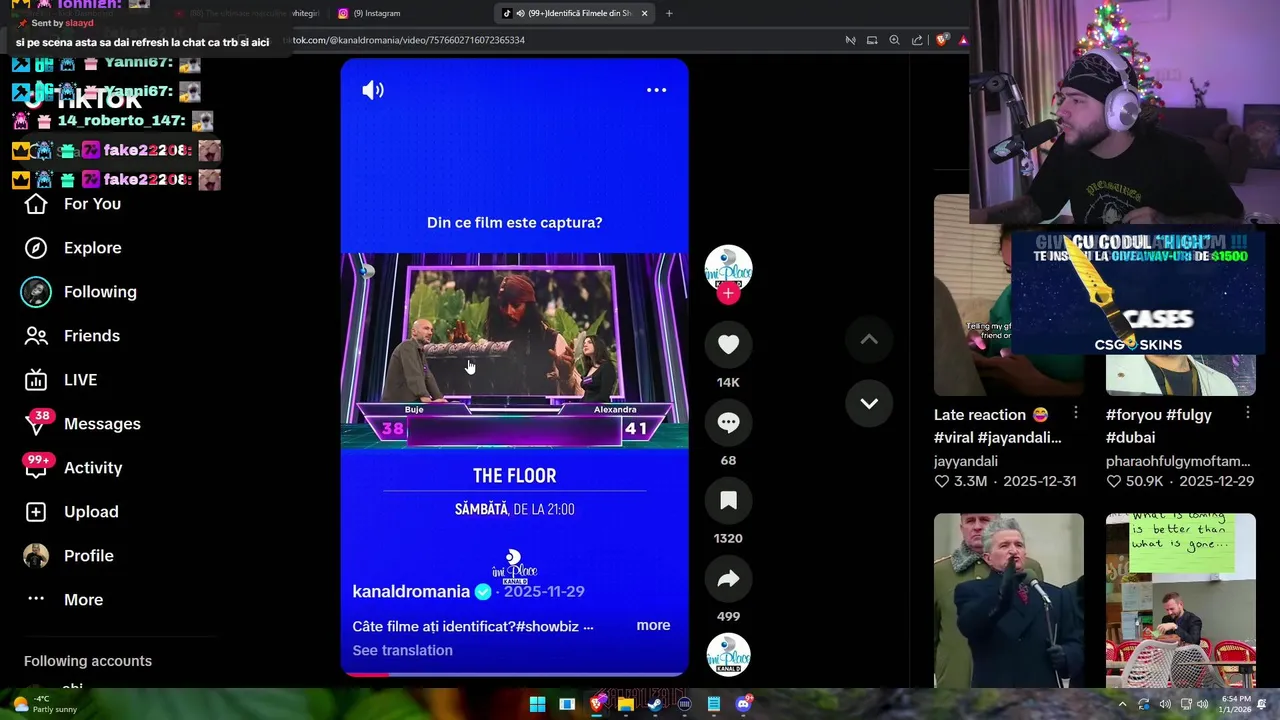This screenshot has width=1280, height=720.
Task: Open the sticky note cafe video thumbnail
Action: pos(1181,600)
